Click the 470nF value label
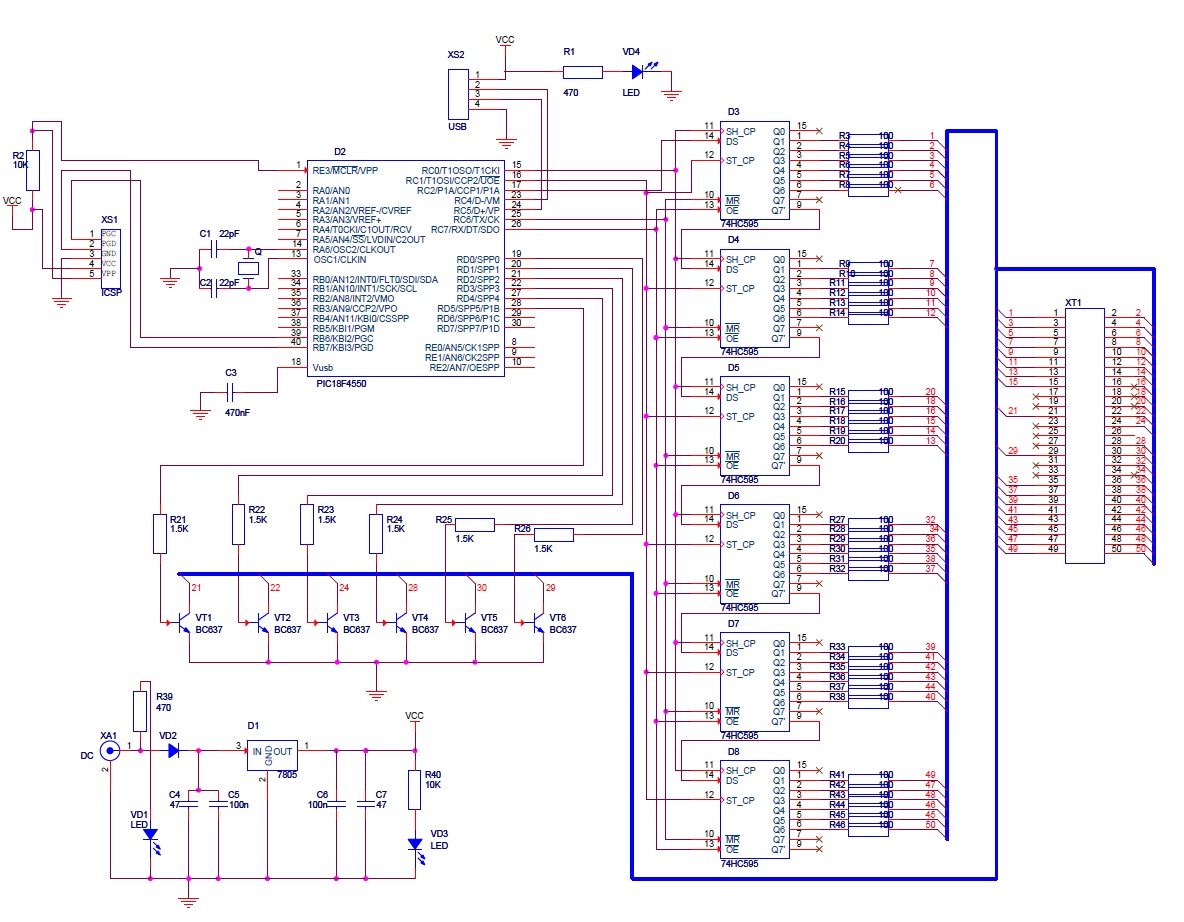 [x=237, y=413]
